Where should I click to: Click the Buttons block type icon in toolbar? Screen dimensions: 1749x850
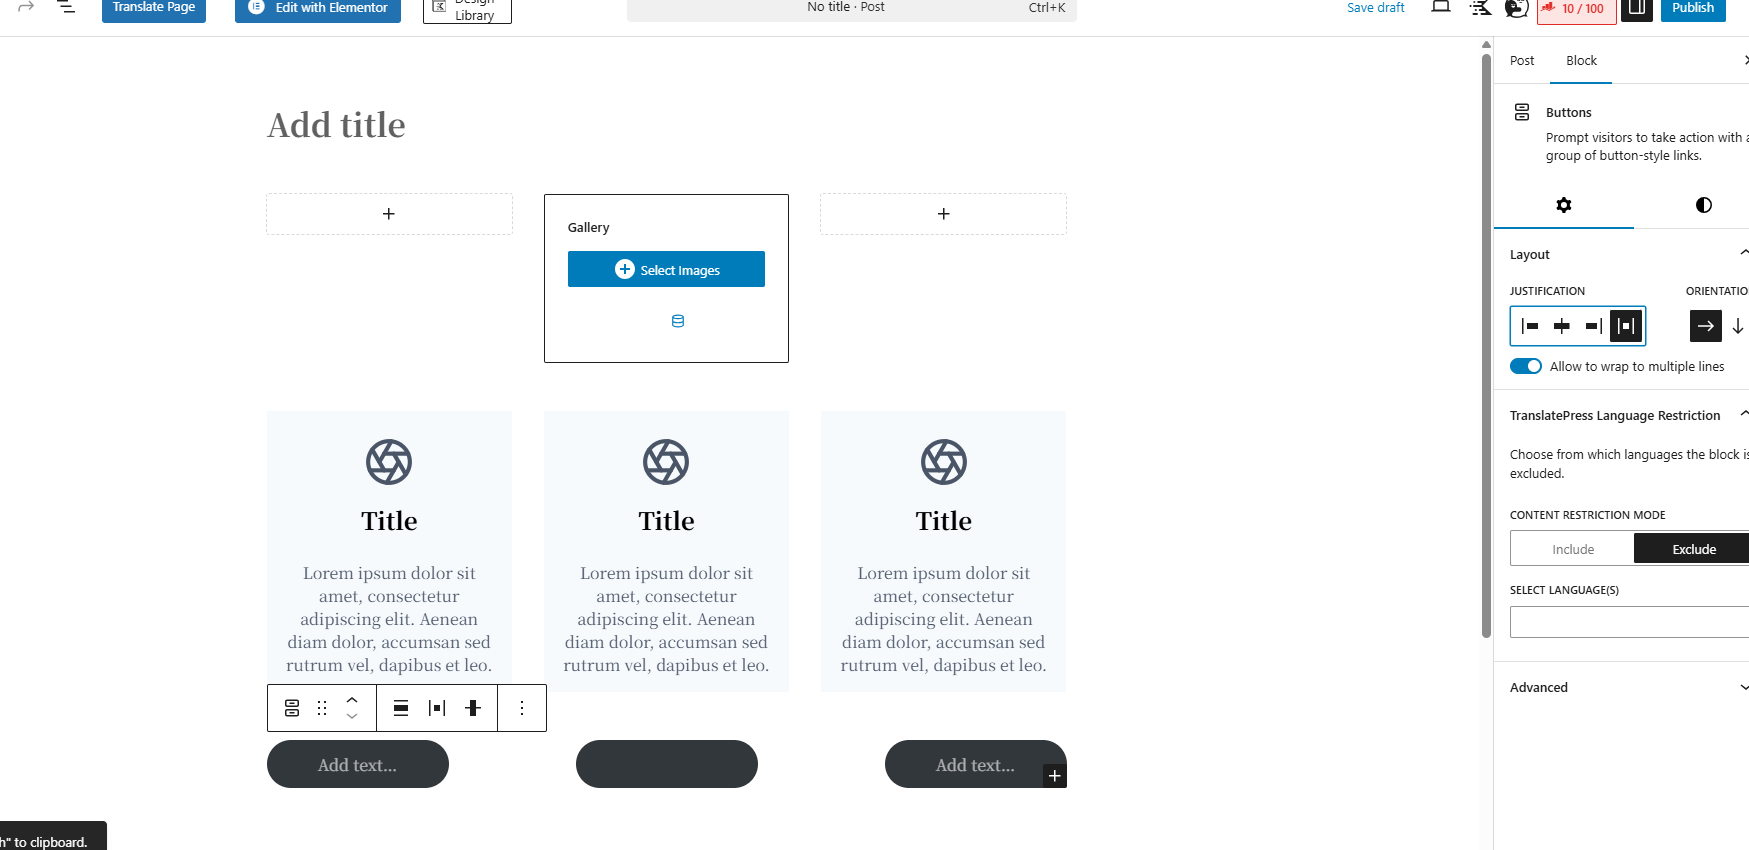click(292, 708)
